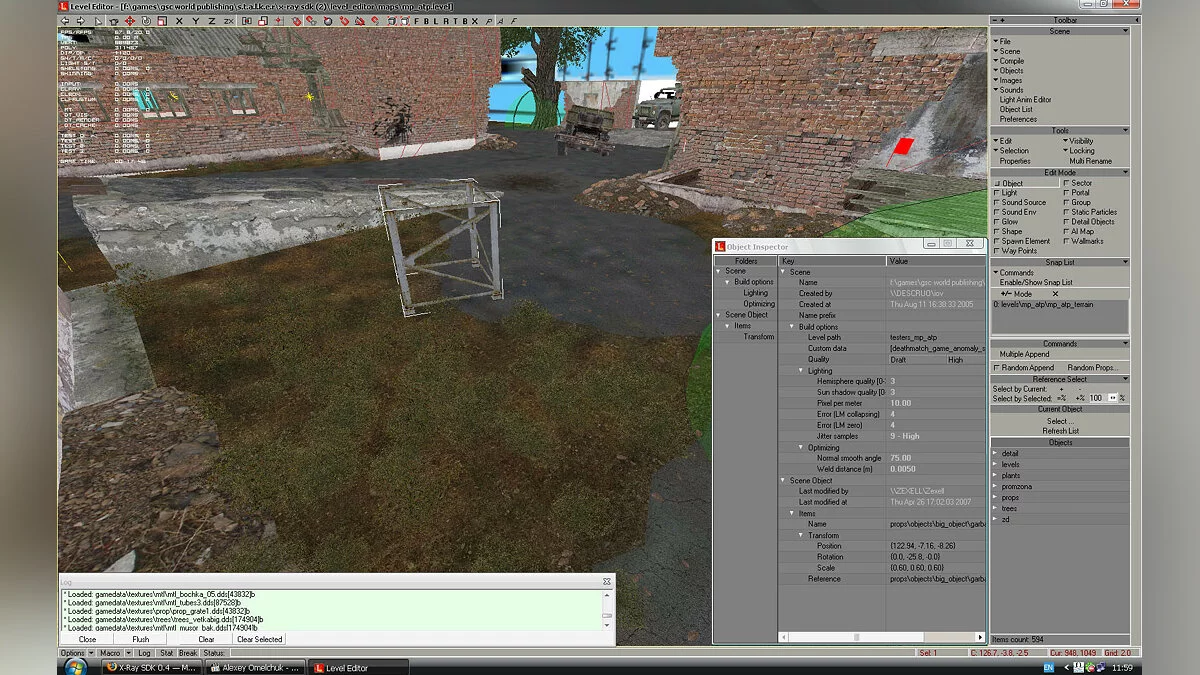
Task: Click the EN language tray indicator
Action: coord(1048,667)
